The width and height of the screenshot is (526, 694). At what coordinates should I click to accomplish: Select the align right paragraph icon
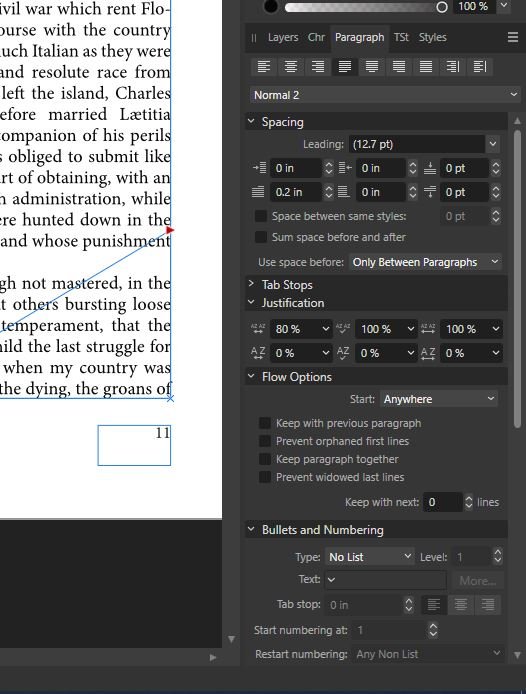click(318, 67)
